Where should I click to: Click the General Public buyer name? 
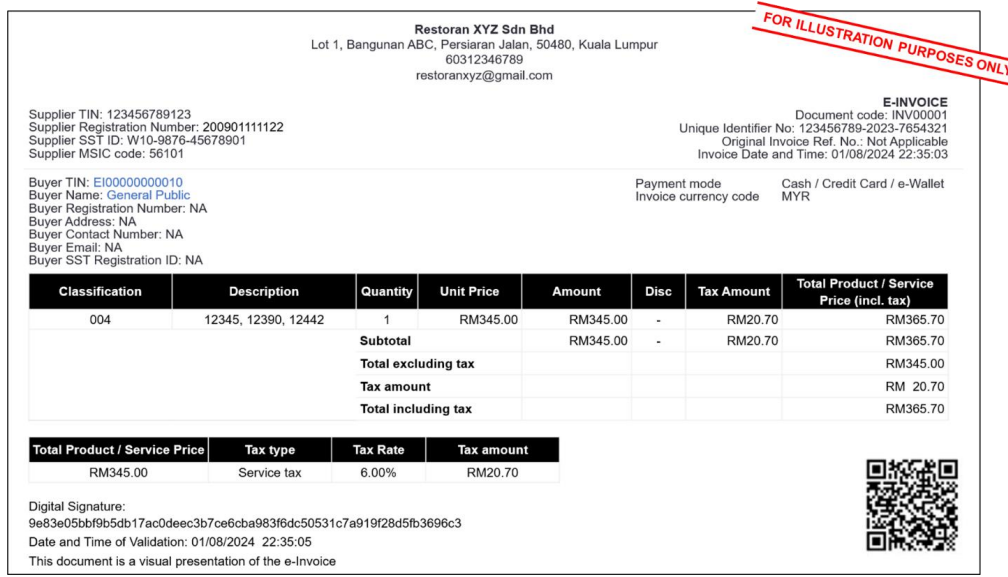148,195
